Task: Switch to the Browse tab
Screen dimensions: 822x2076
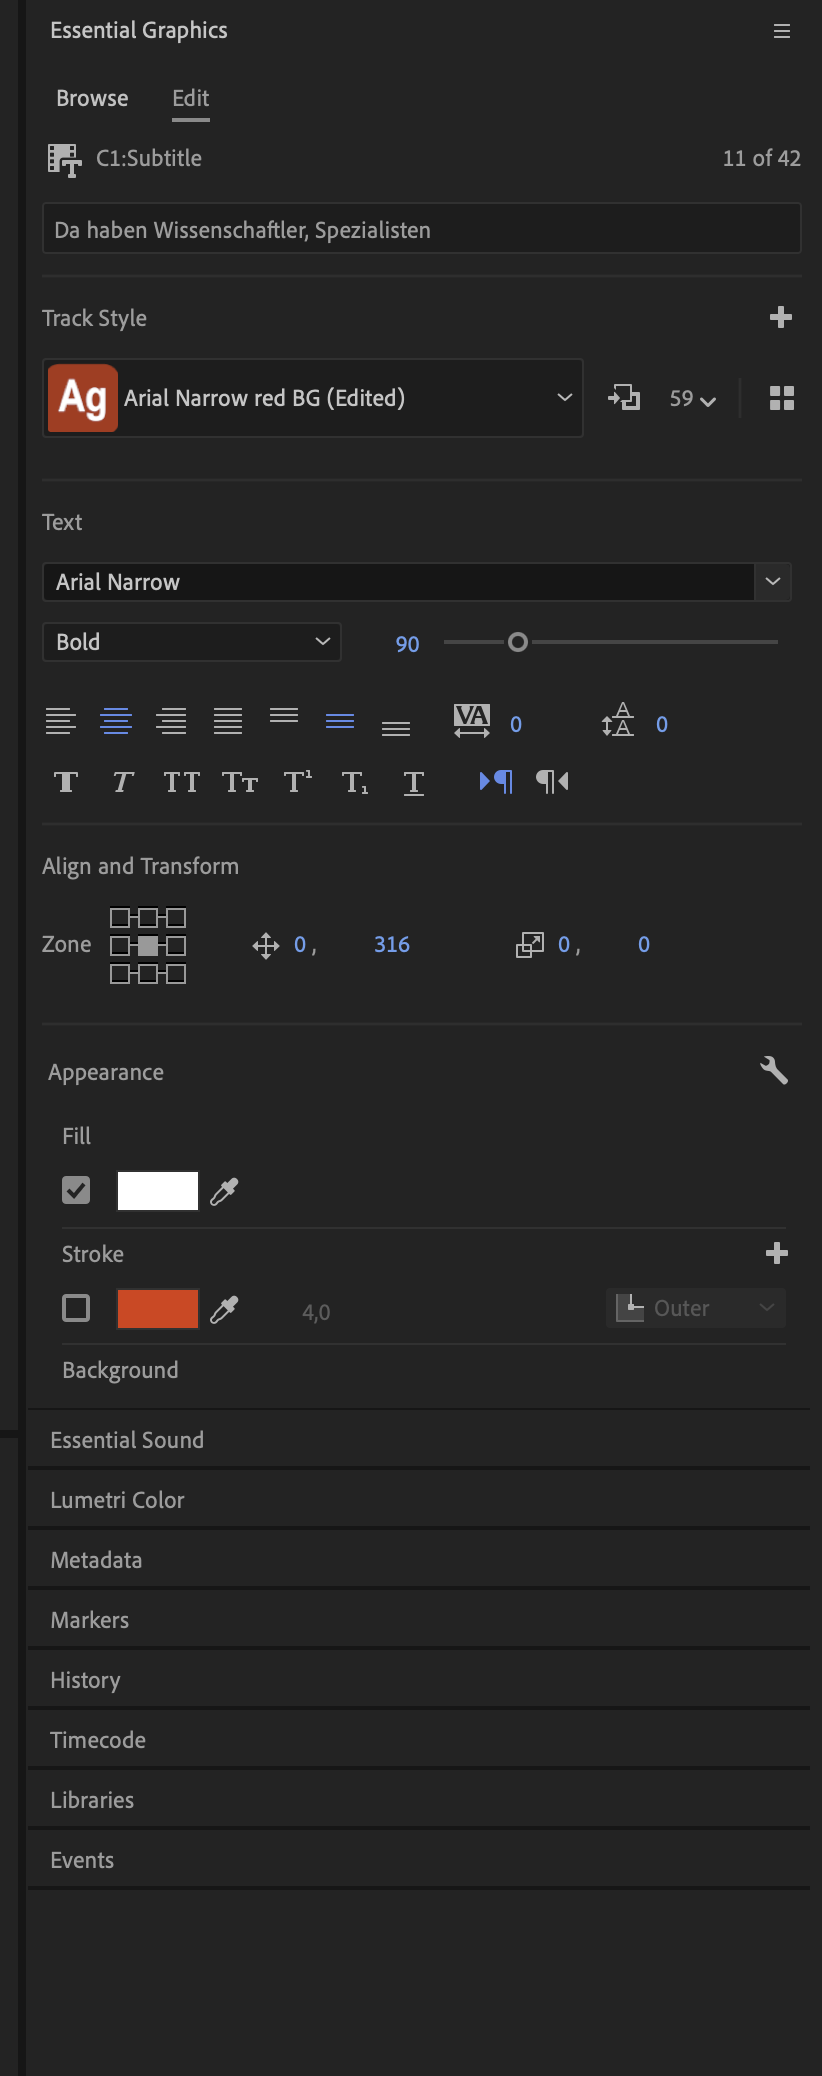Action: point(92,98)
